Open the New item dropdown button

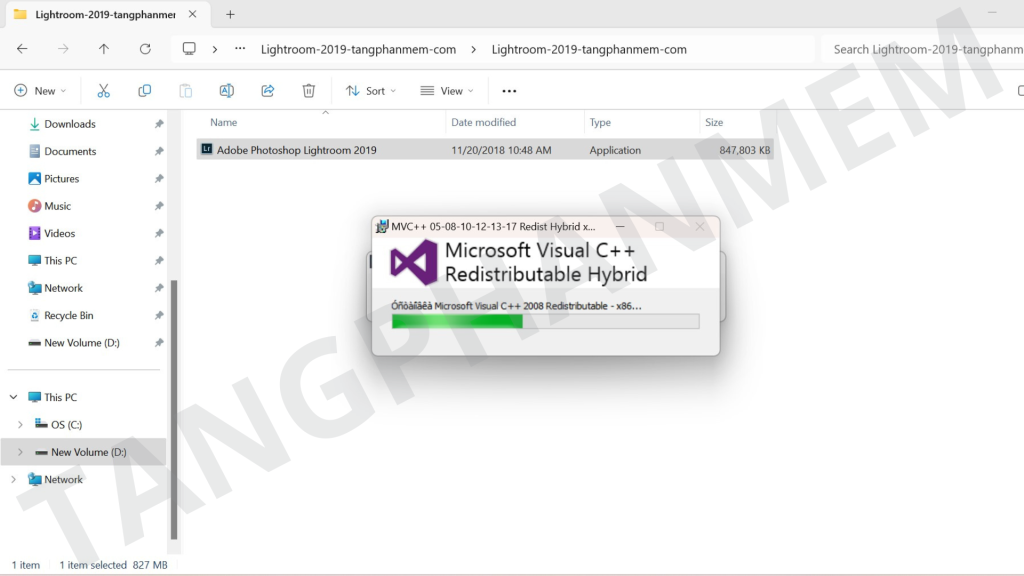(x=41, y=91)
